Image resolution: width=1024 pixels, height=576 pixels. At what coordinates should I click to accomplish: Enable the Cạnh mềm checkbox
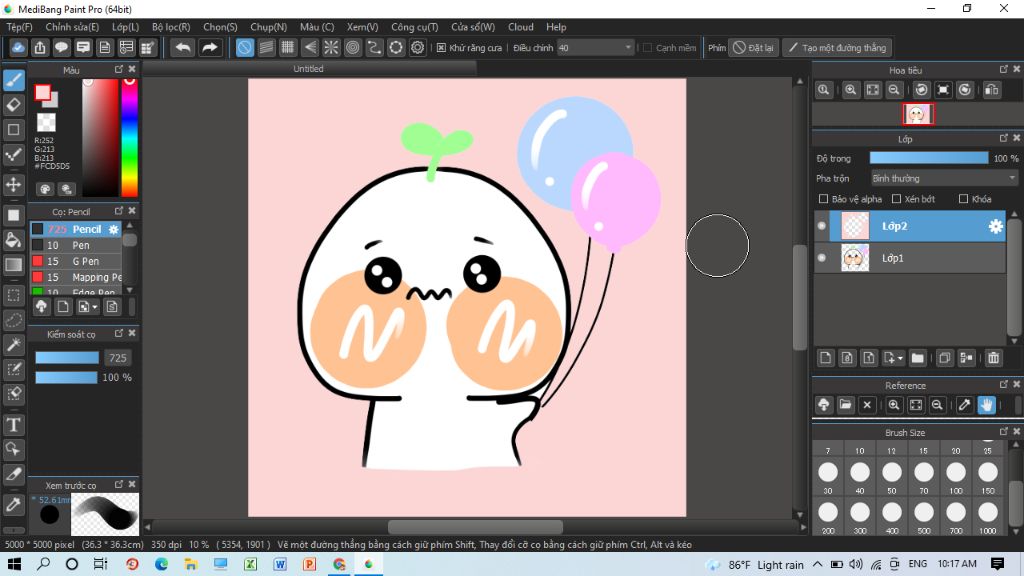coord(648,48)
